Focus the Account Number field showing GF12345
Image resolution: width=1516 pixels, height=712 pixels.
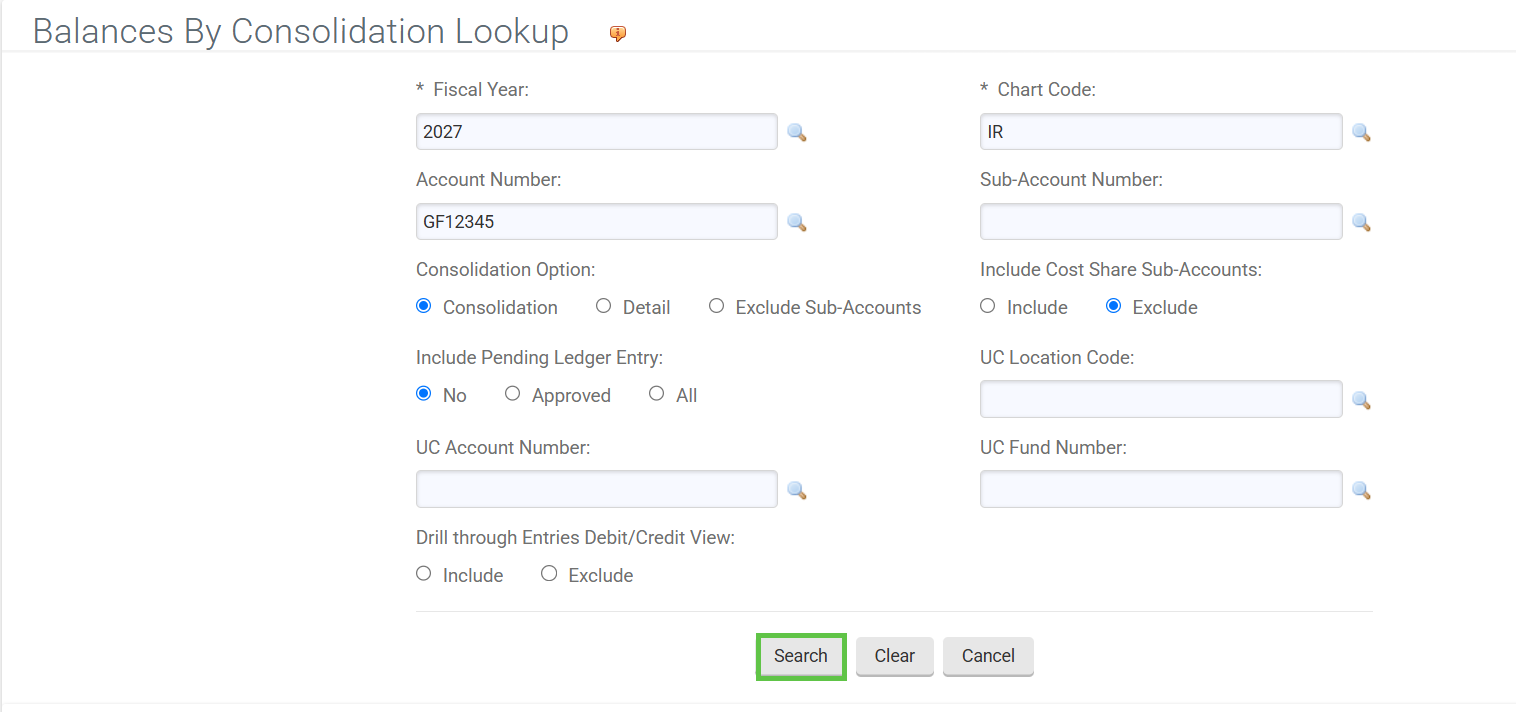point(596,222)
